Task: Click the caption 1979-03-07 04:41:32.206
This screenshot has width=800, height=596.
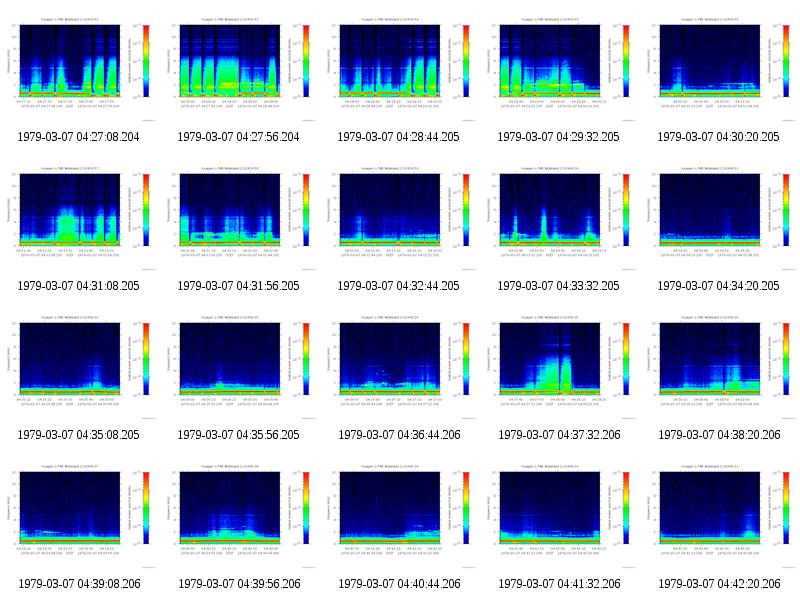Action: [x=559, y=584]
